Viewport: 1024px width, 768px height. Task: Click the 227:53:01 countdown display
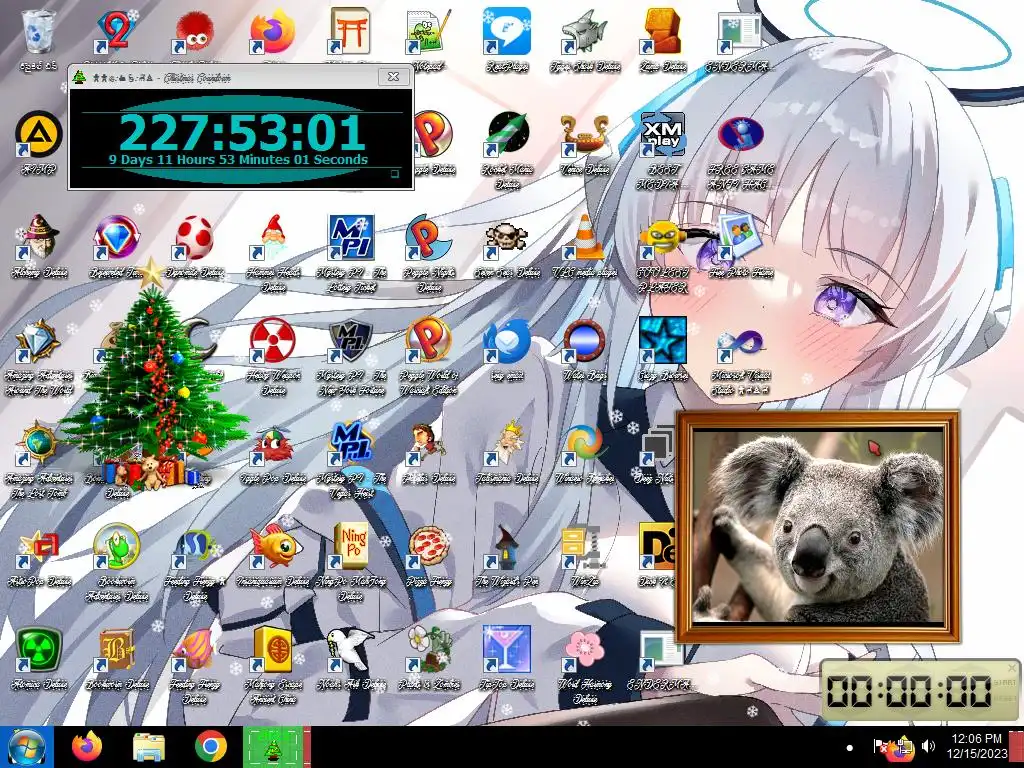coord(241,133)
